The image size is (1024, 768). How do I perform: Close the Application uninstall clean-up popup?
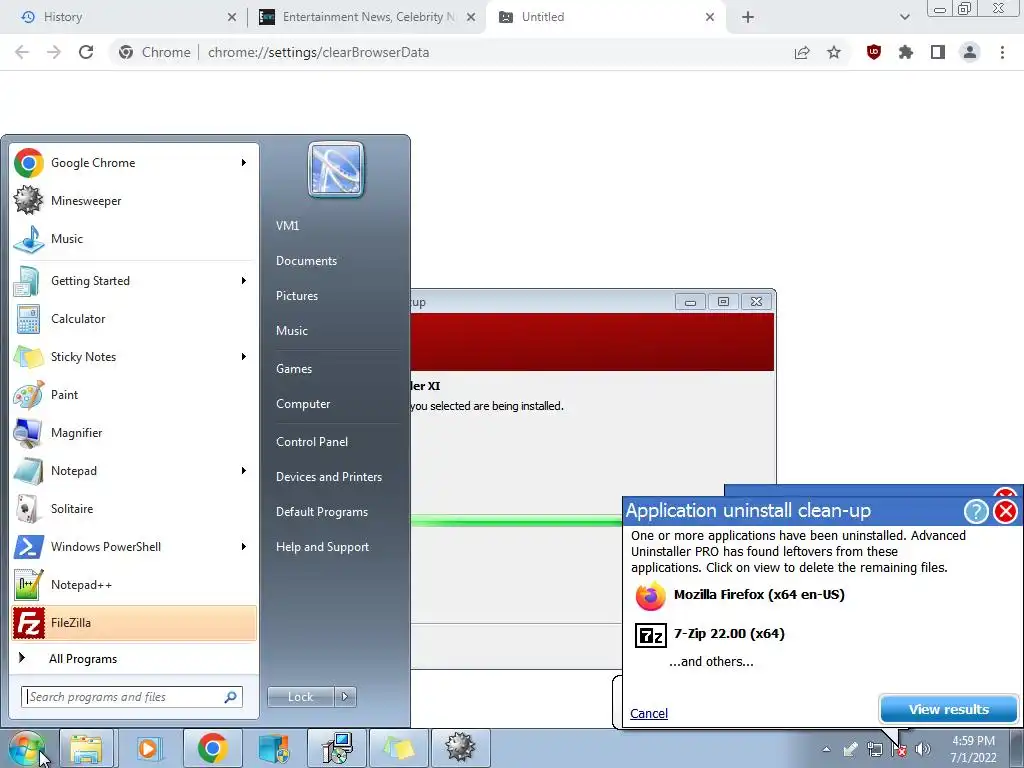(x=1005, y=511)
